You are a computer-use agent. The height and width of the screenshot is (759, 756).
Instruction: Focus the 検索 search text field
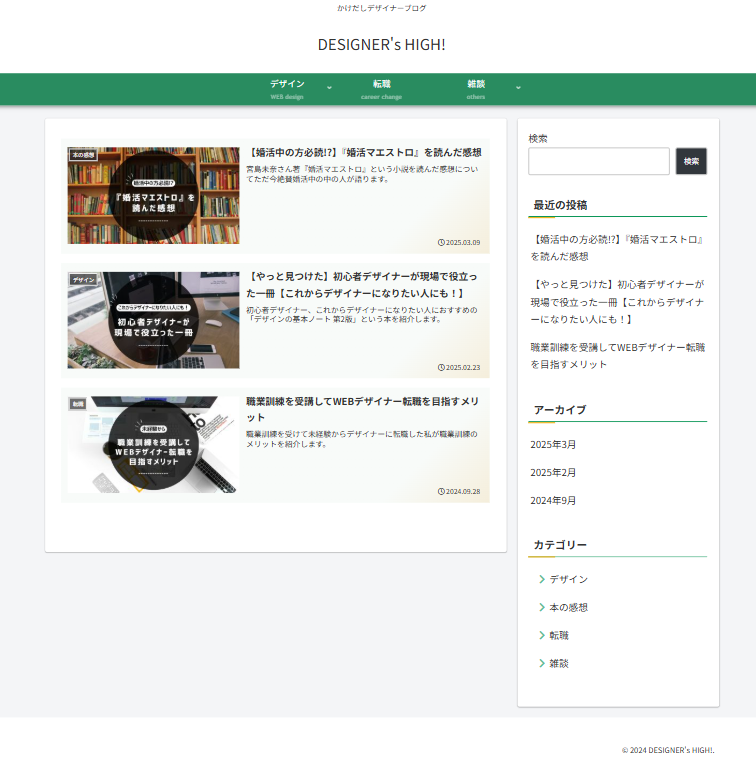(598, 161)
